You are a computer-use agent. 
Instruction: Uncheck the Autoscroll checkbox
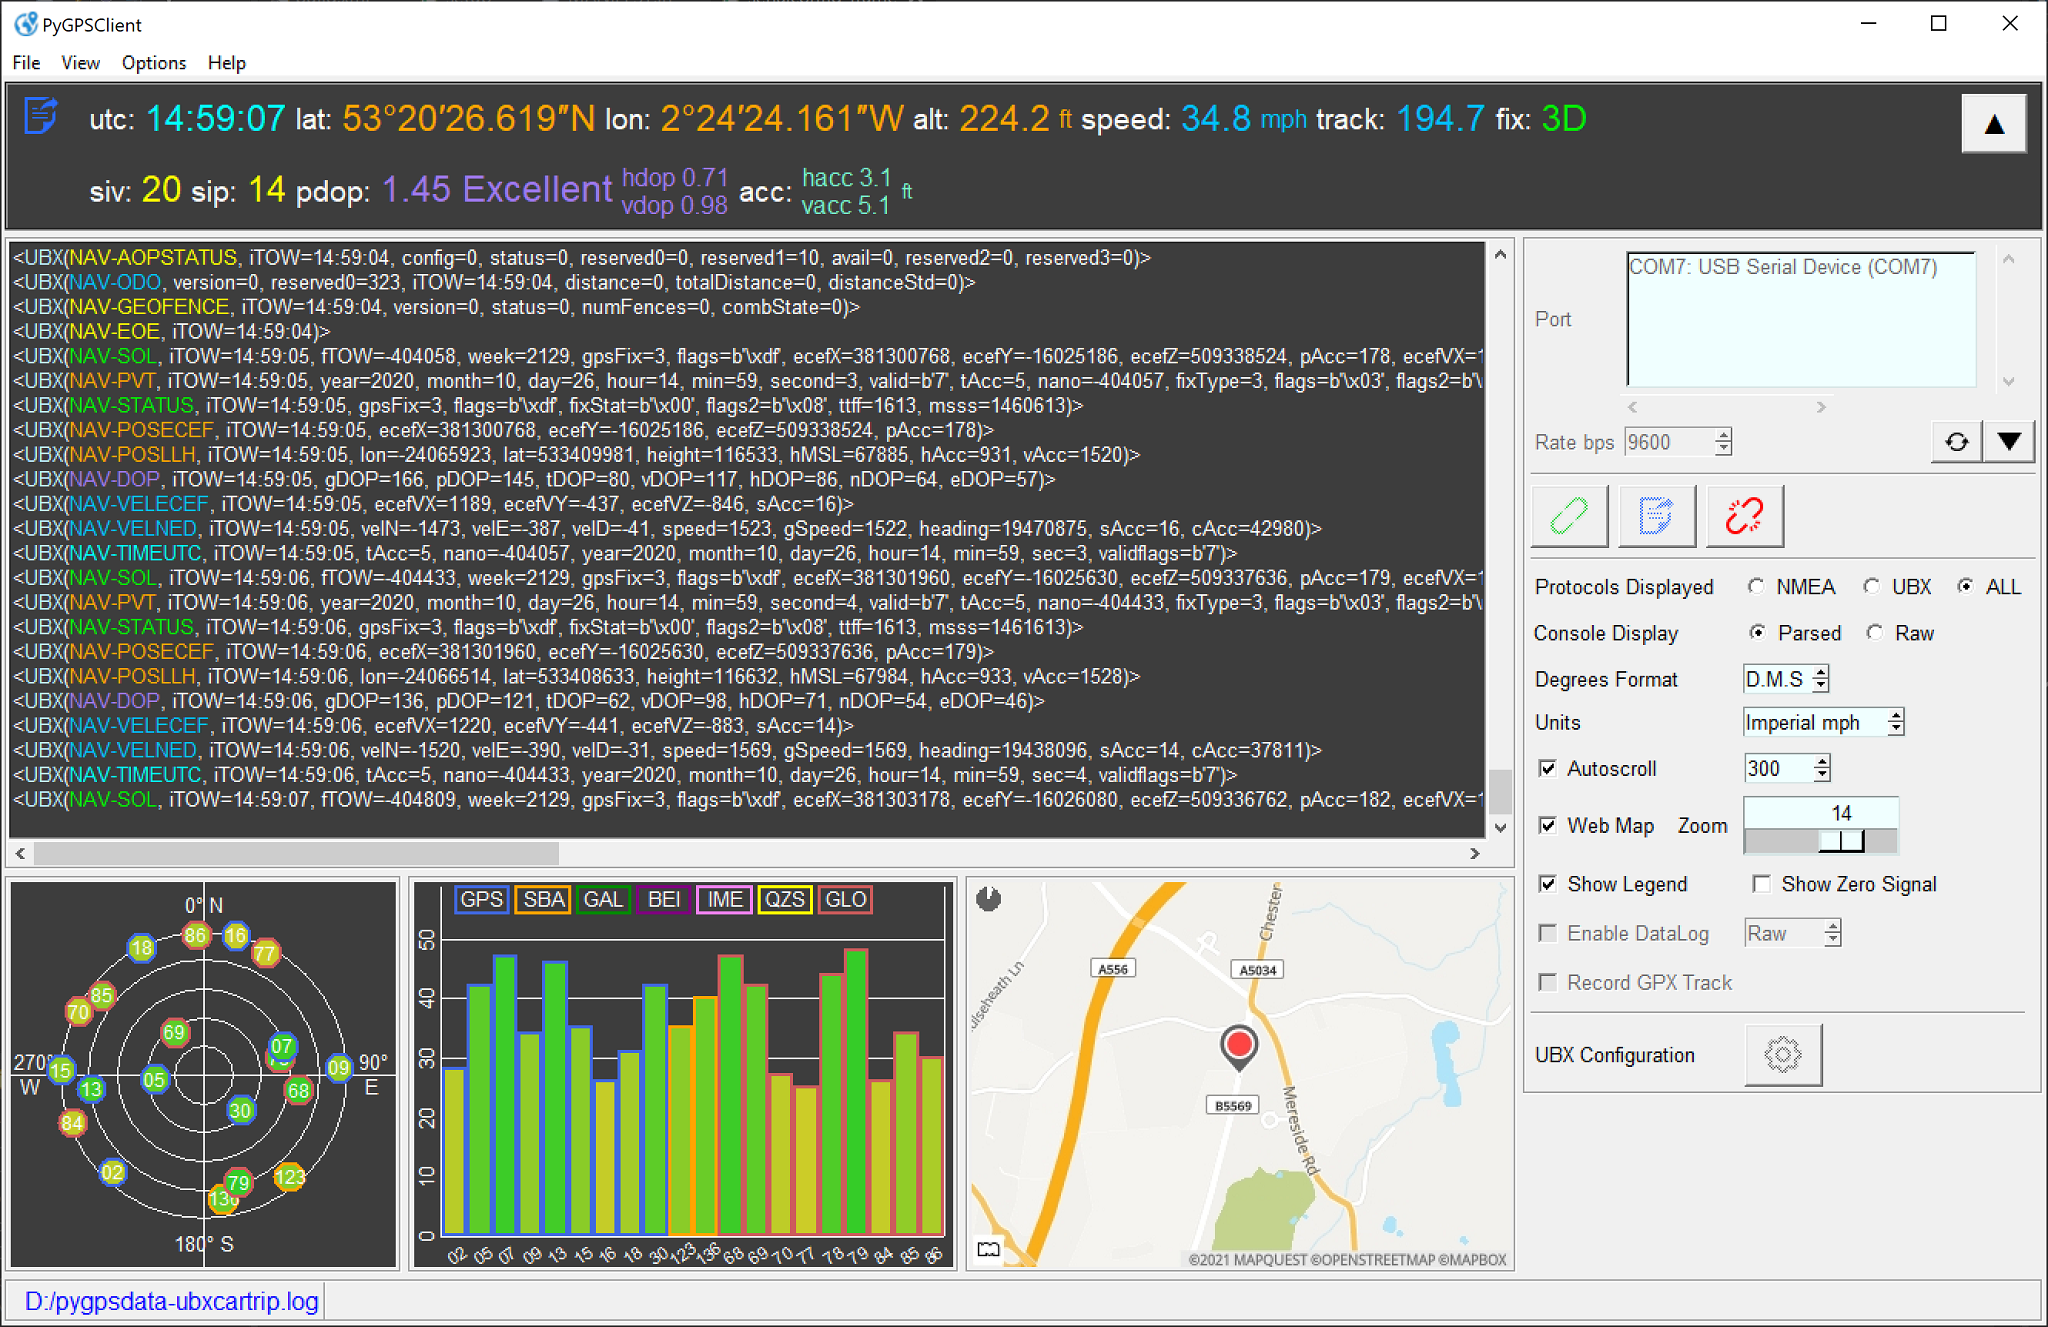(1548, 768)
